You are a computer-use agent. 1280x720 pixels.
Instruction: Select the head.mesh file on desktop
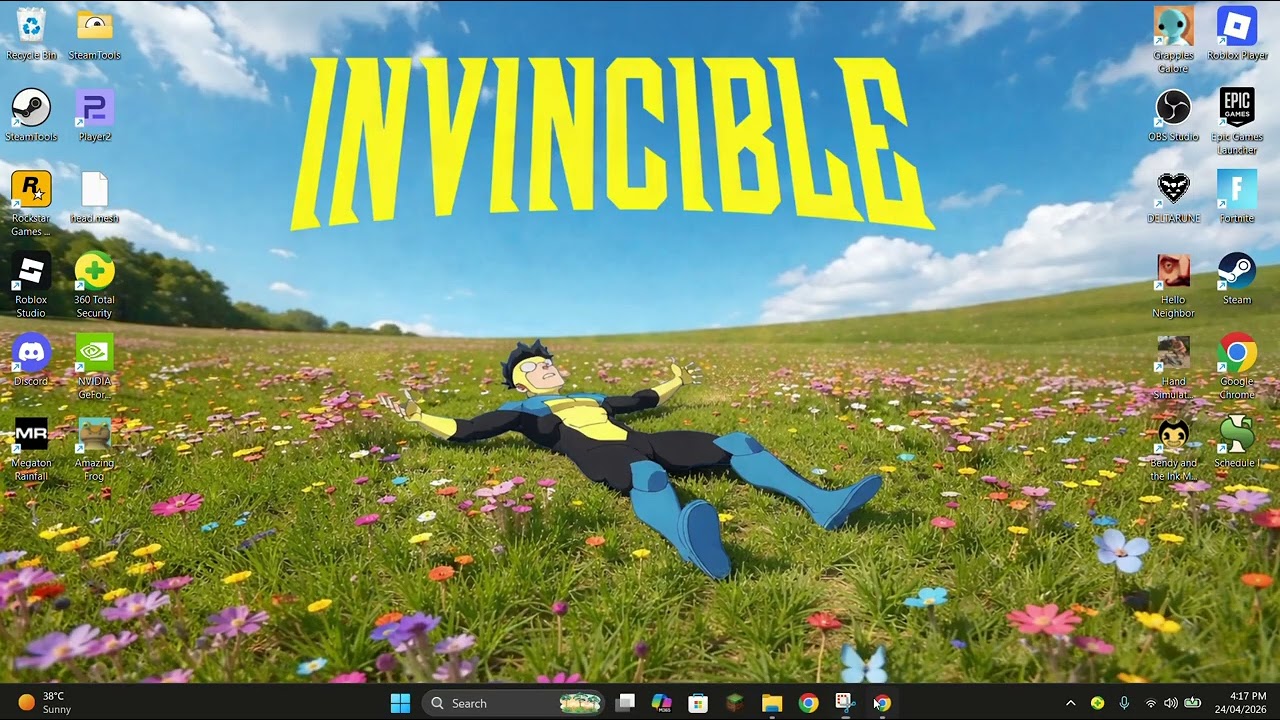[94, 198]
